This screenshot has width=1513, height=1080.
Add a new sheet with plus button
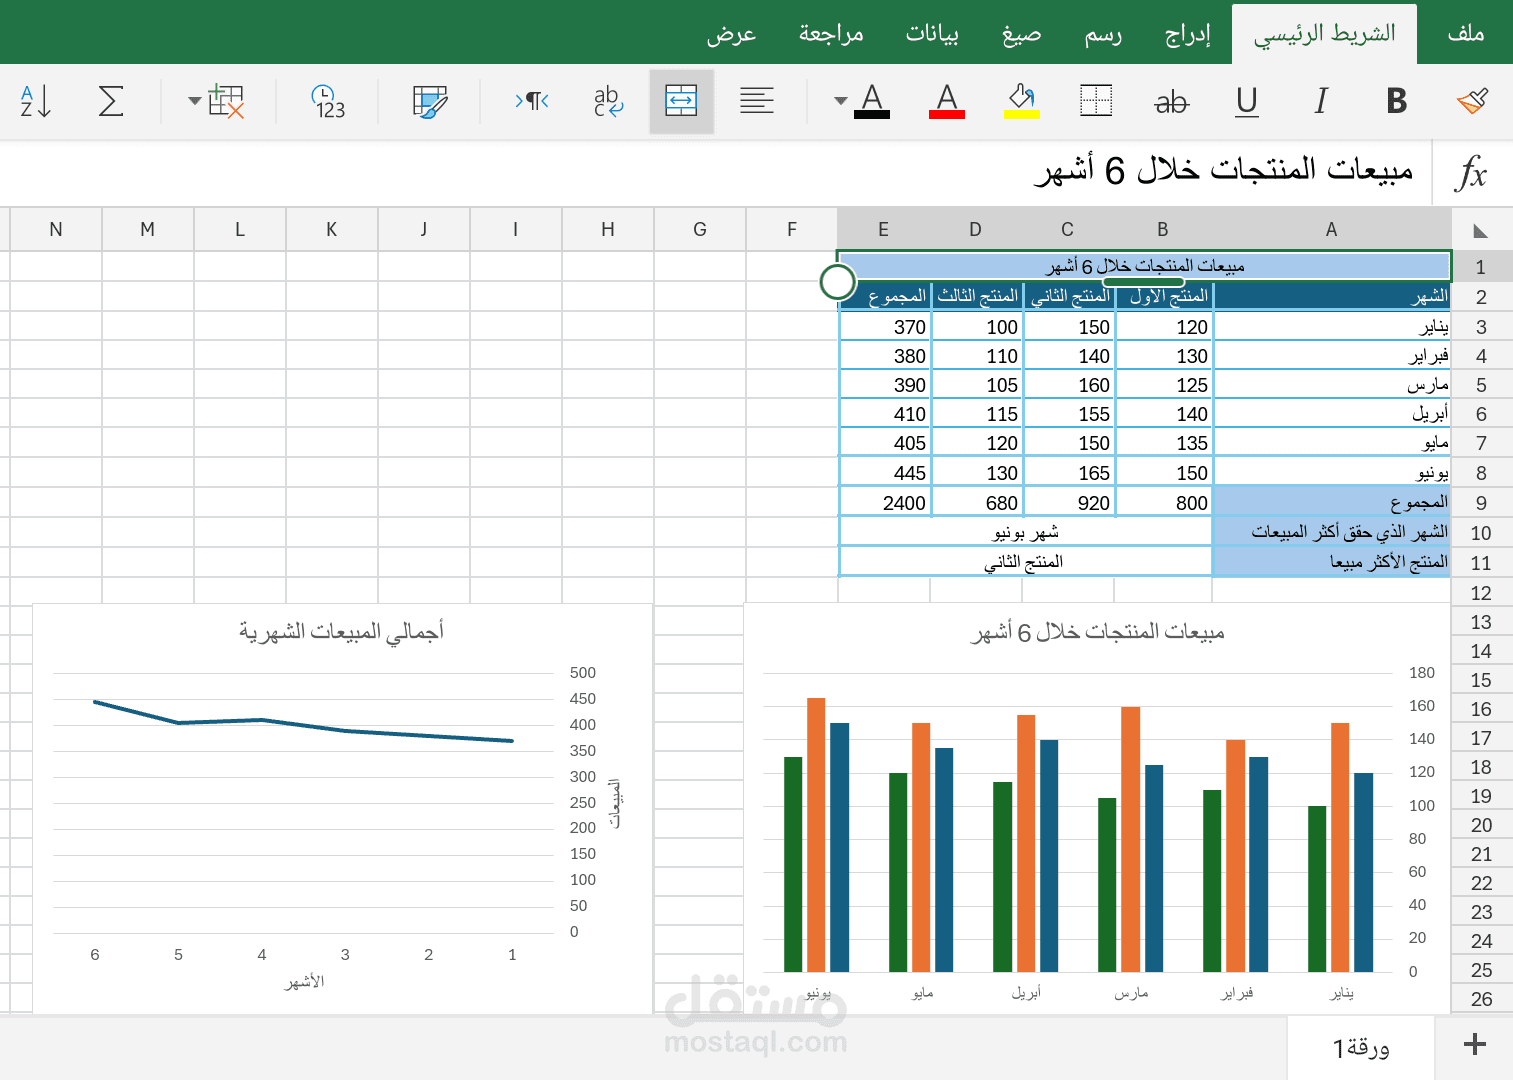coord(1474,1046)
